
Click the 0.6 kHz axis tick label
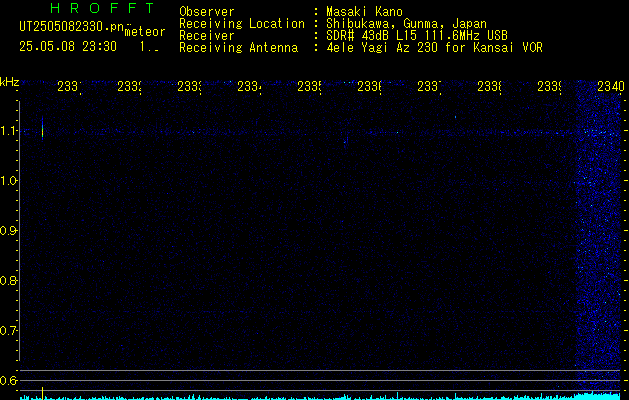[x=8, y=380]
